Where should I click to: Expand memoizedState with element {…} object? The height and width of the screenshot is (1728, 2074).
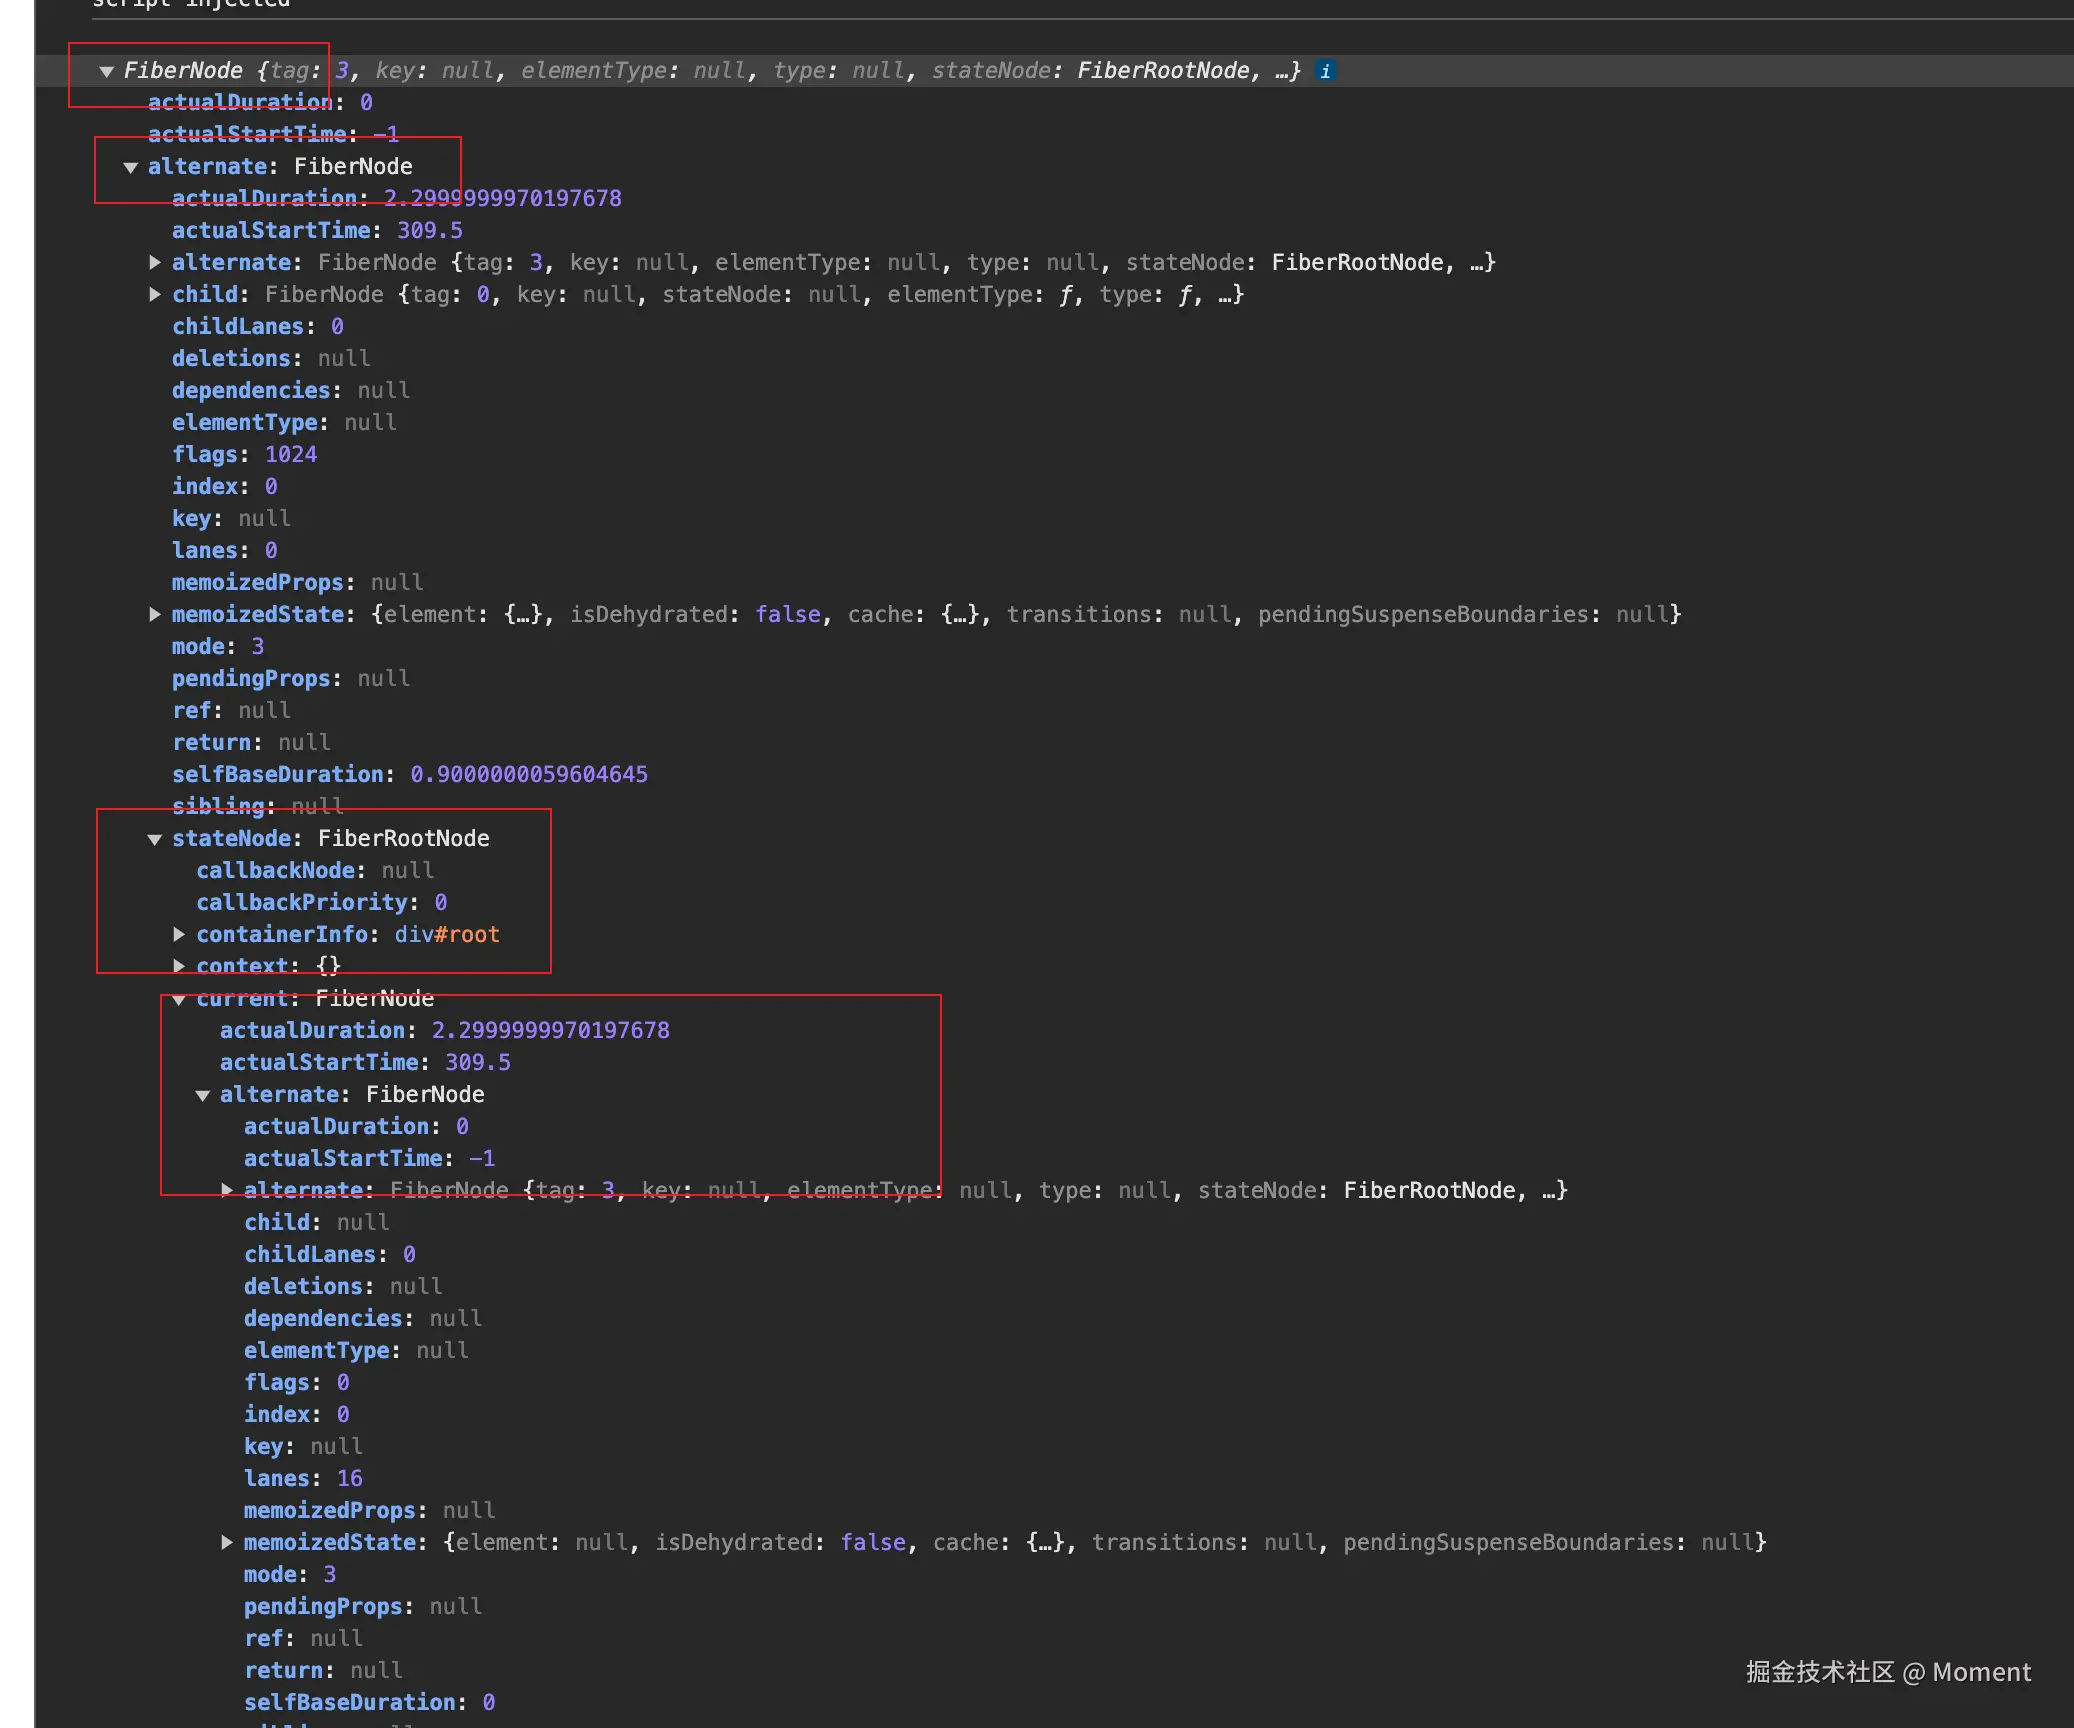[x=155, y=615]
